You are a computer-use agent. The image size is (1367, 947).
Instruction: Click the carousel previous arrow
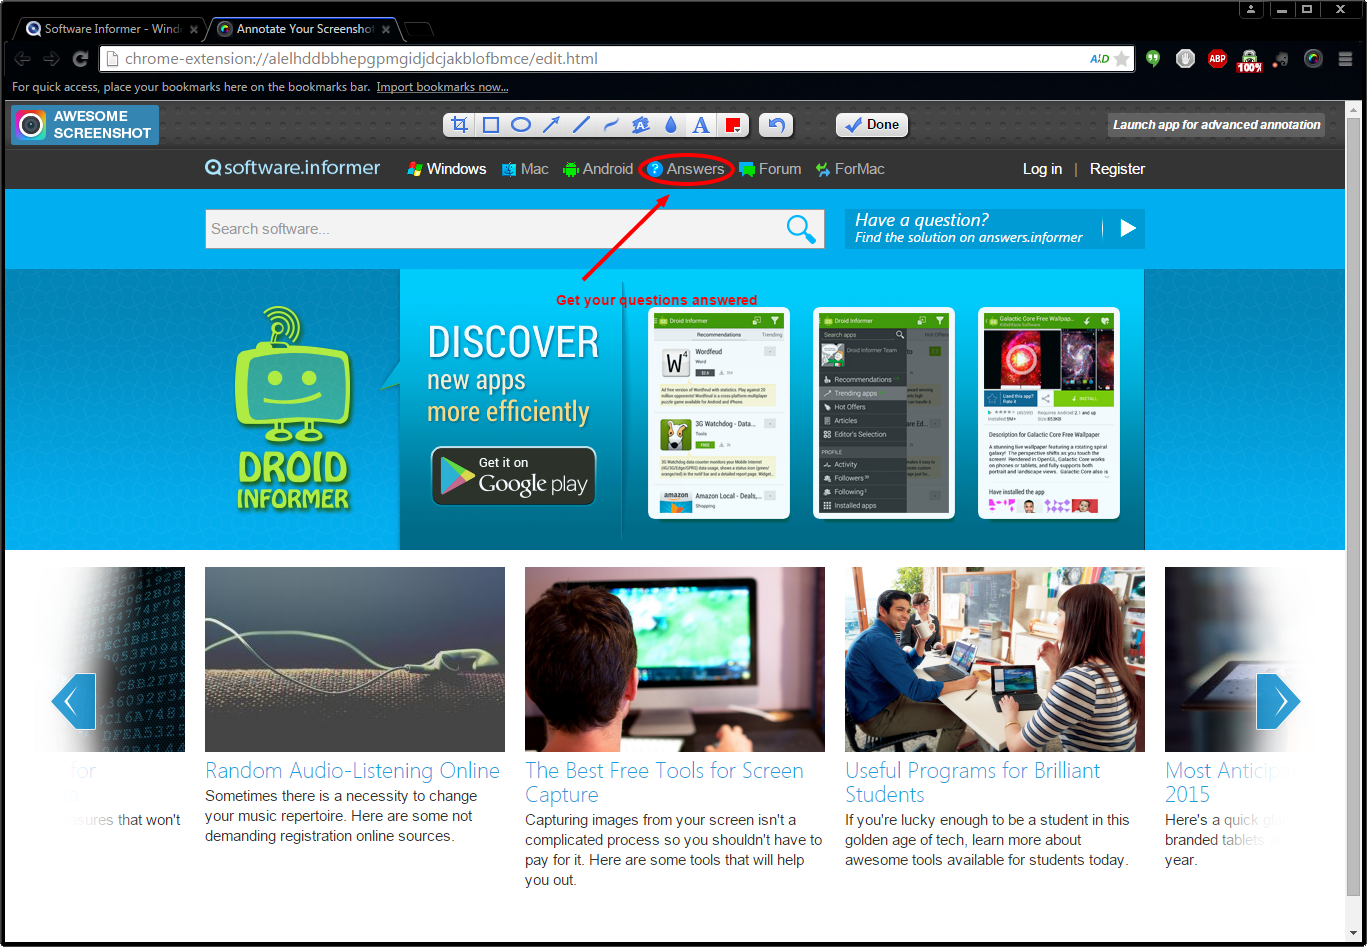(73, 701)
